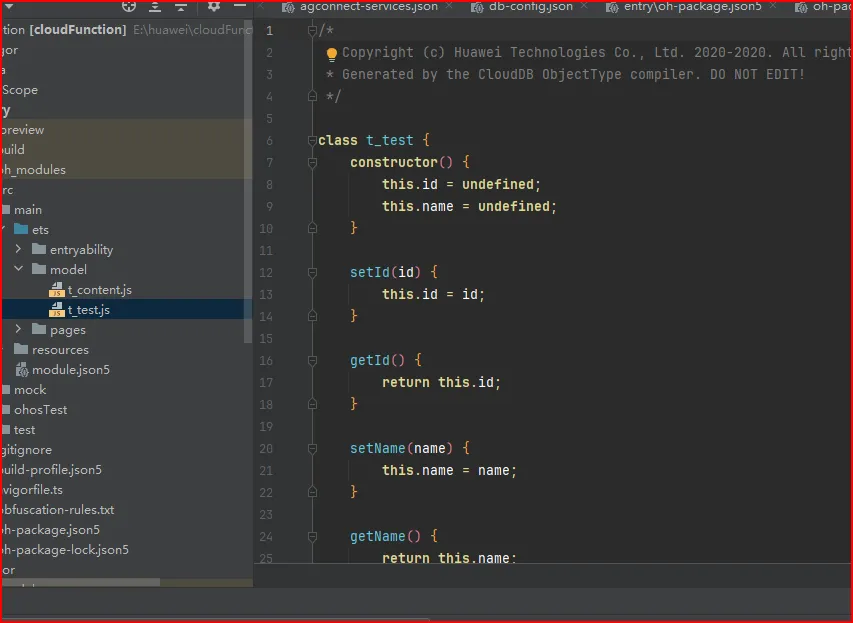Fold the setName method at line 20

point(312,448)
